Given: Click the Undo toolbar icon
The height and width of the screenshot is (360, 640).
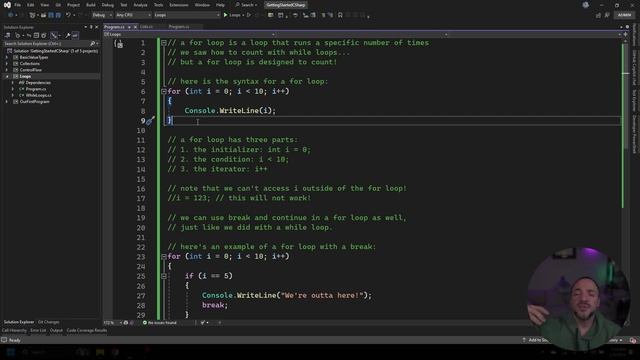Looking at the screenshot, I should click(x=68, y=15).
